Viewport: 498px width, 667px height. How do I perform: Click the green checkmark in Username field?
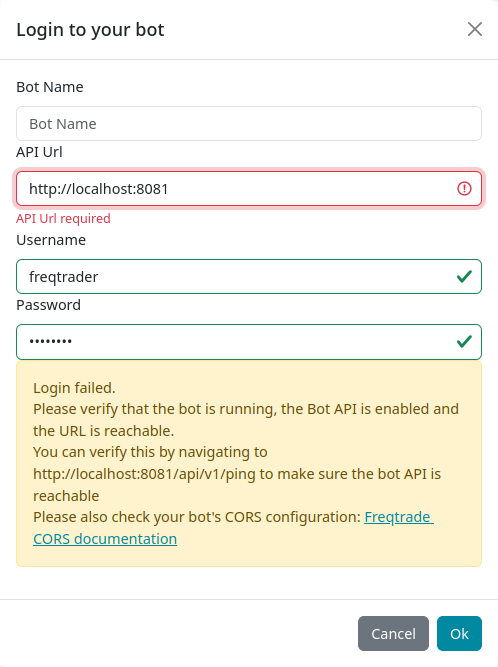[x=464, y=276]
